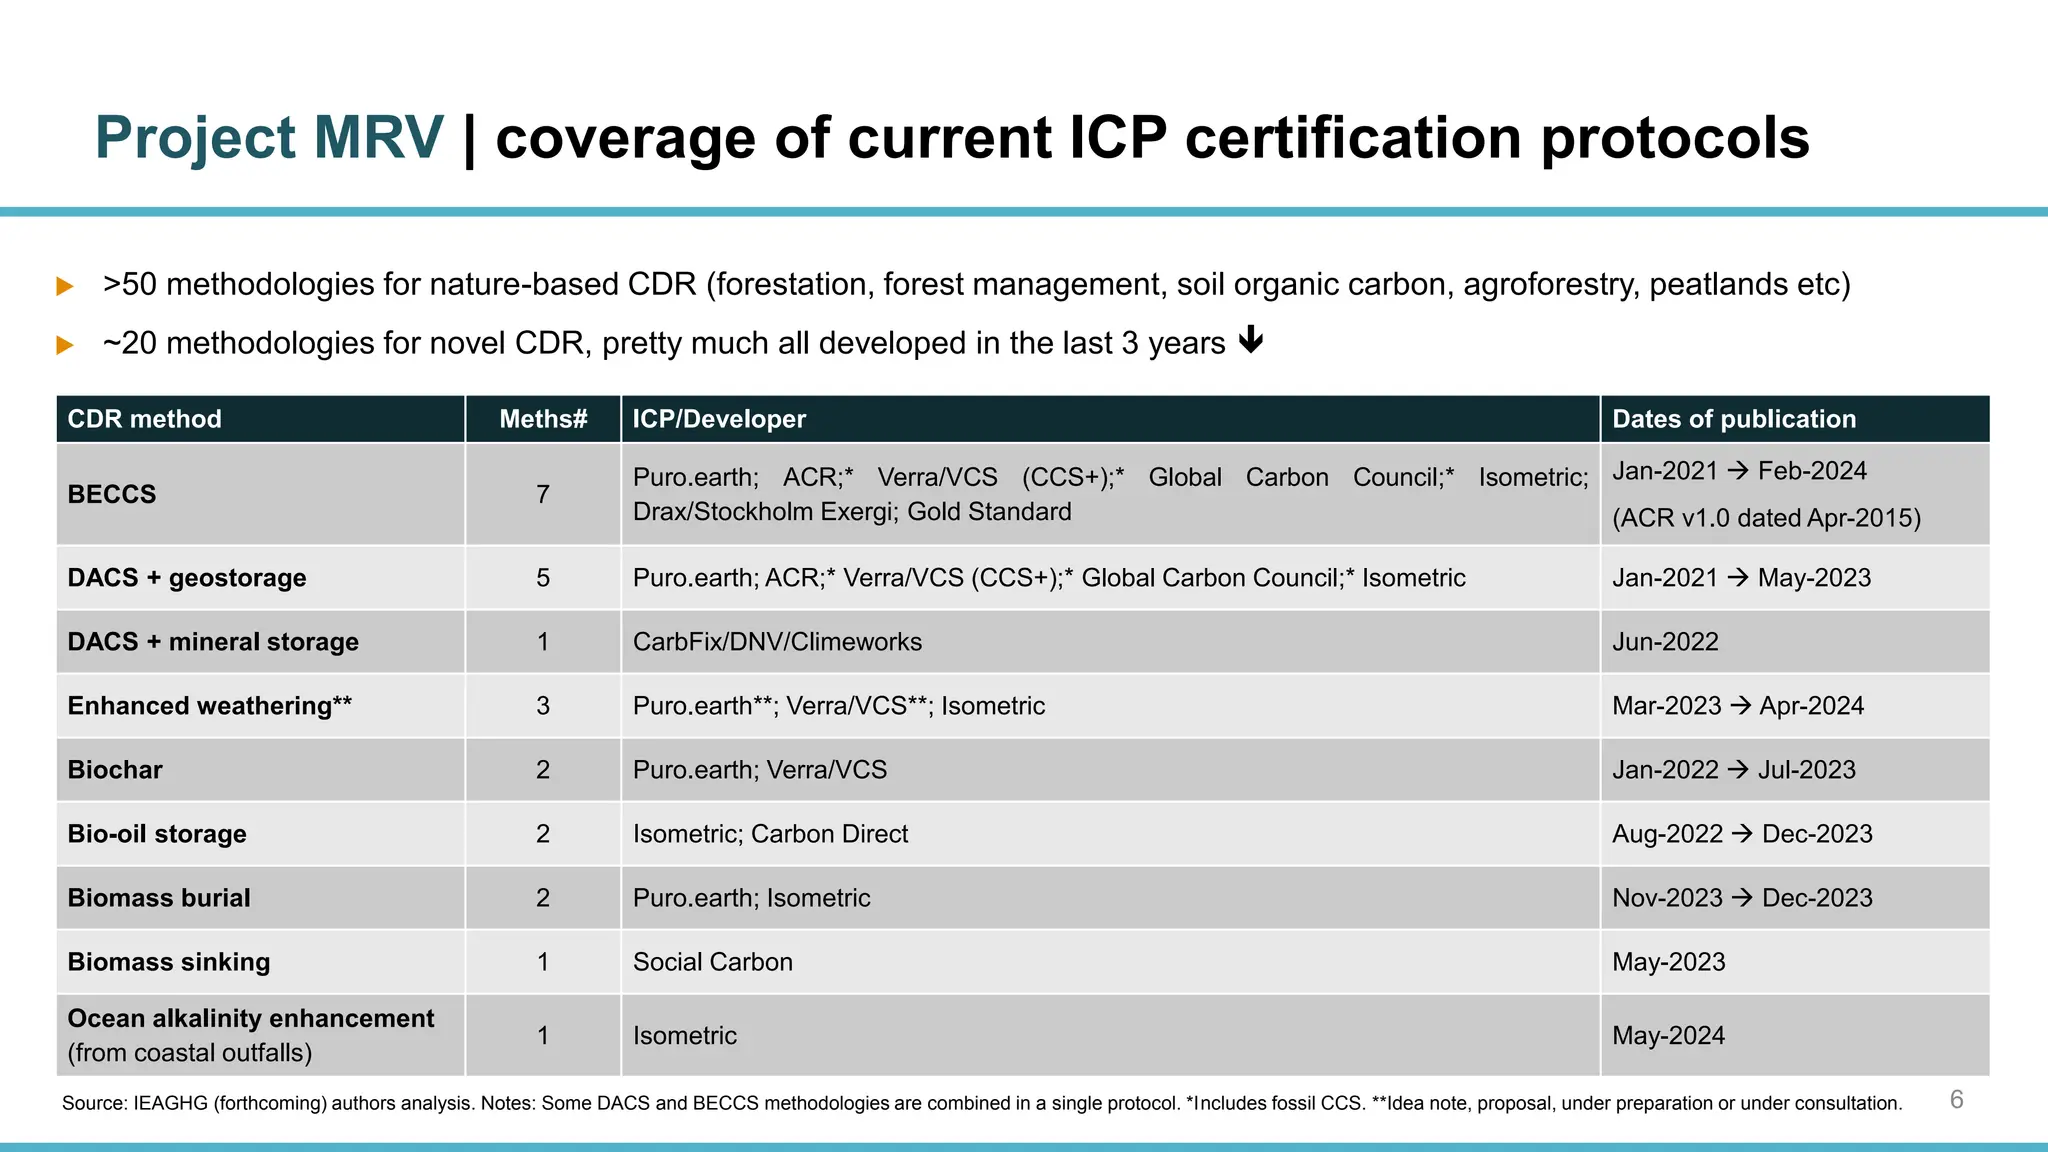This screenshot has height=1152, width=2048.
Task: Click the arrow in BECCS date range
Action: 1738,471
